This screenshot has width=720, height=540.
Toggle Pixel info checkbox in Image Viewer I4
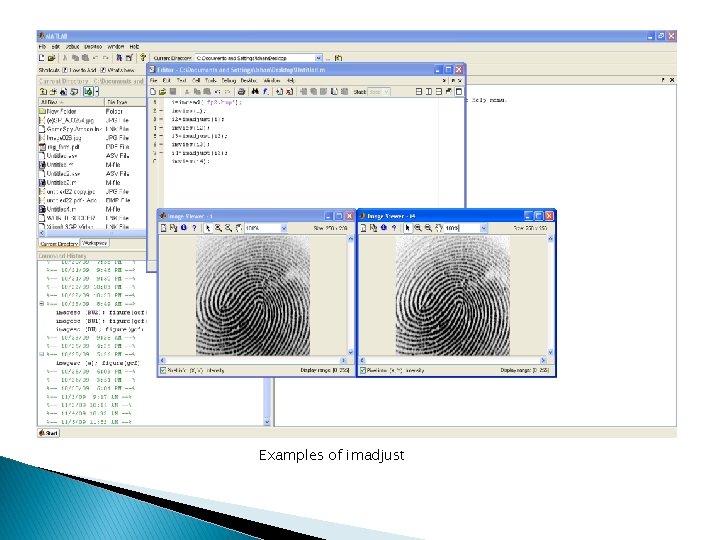(363, 370)
